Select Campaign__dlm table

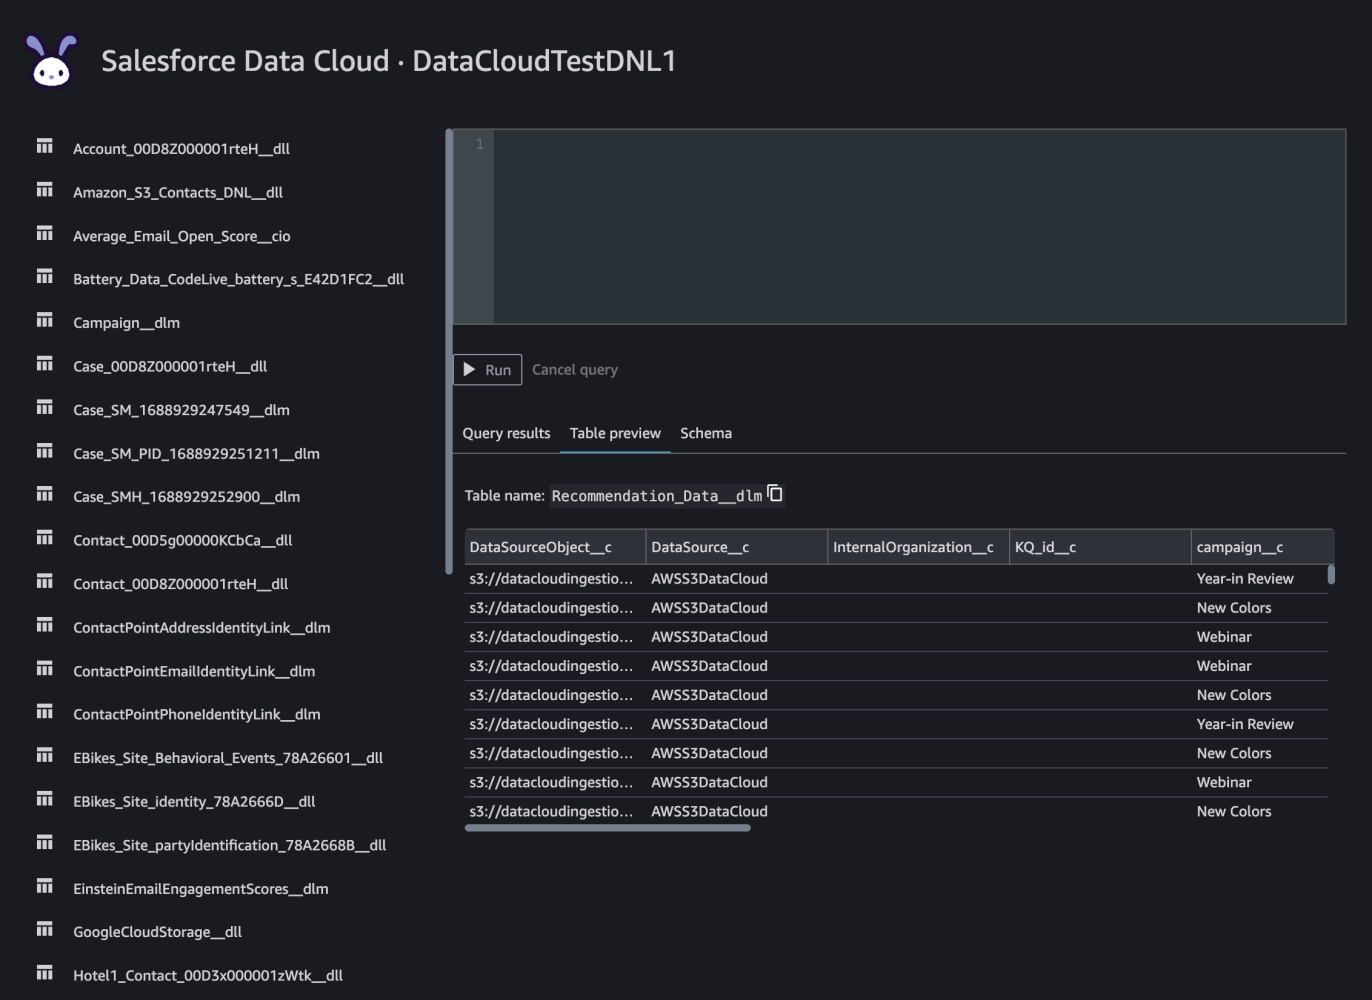(127, 323)
